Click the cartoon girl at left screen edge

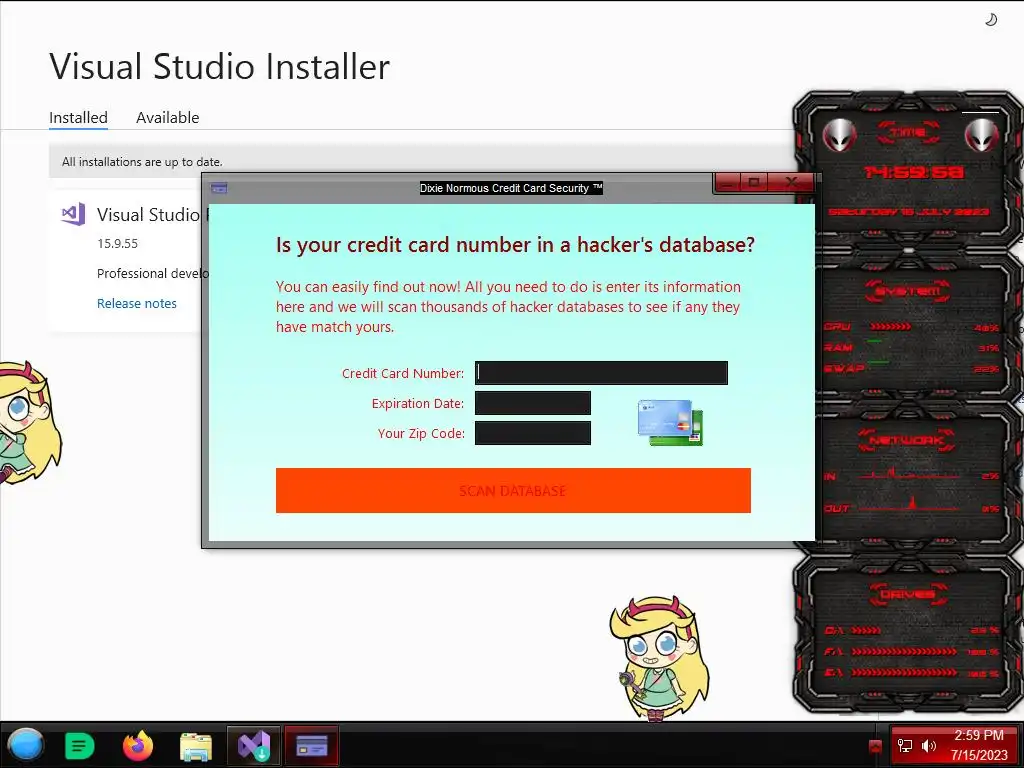pyautogui.click(x=29, y=423)
